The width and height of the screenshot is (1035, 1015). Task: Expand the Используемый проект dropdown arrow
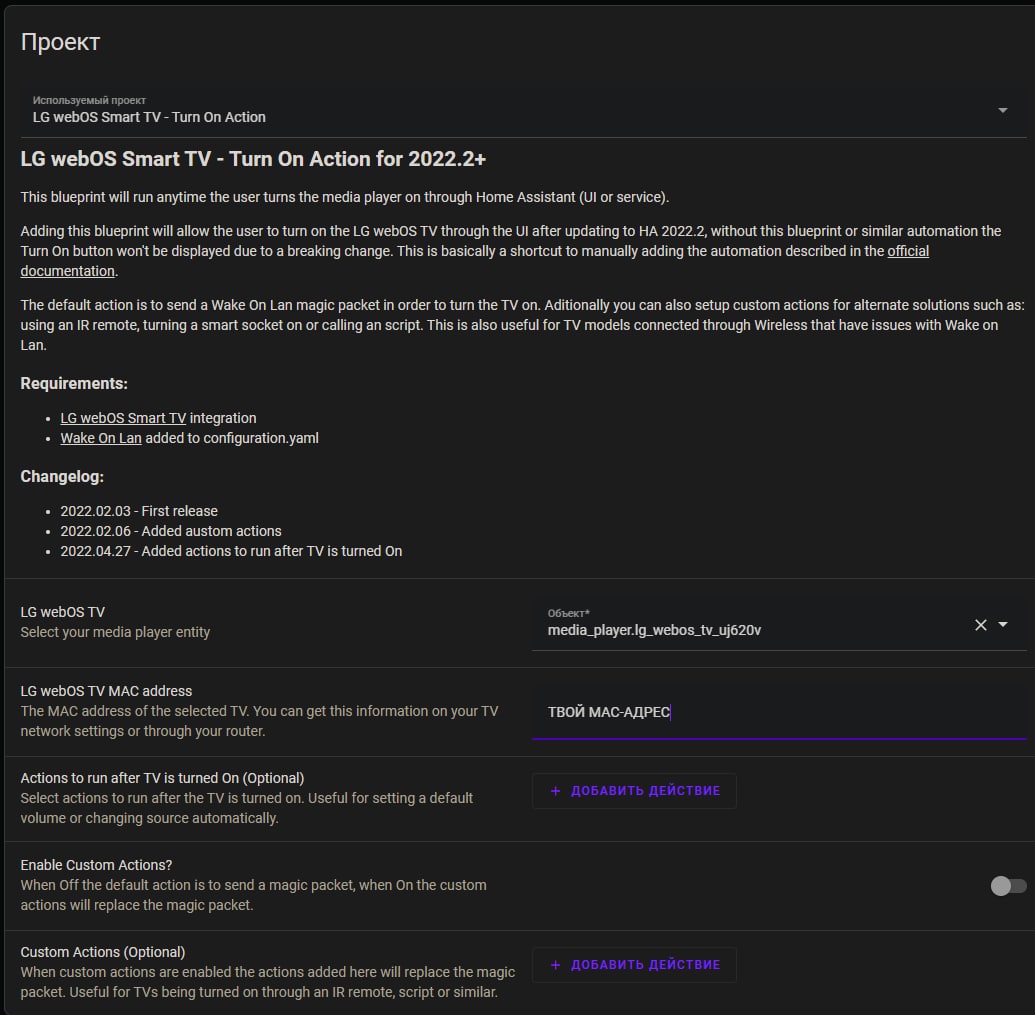[1002, 110]
